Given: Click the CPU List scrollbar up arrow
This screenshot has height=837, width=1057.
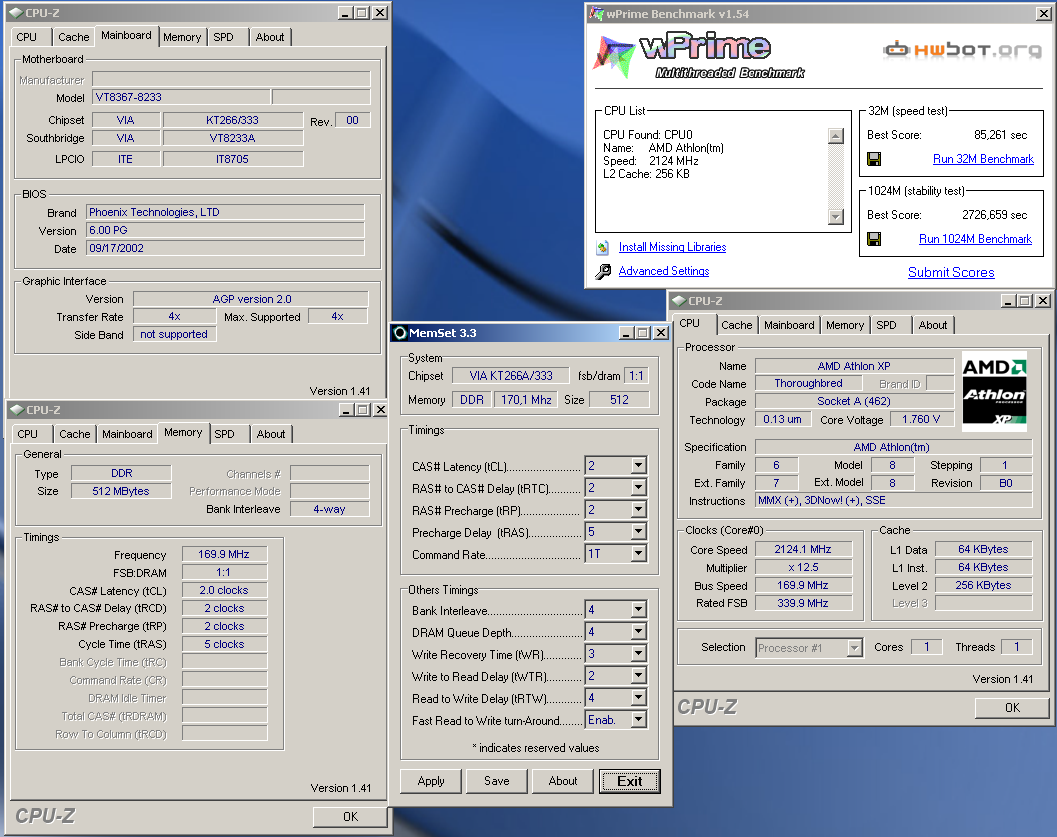Looking at the screenshot, I should pyautogui.click(x=836, y=136).
